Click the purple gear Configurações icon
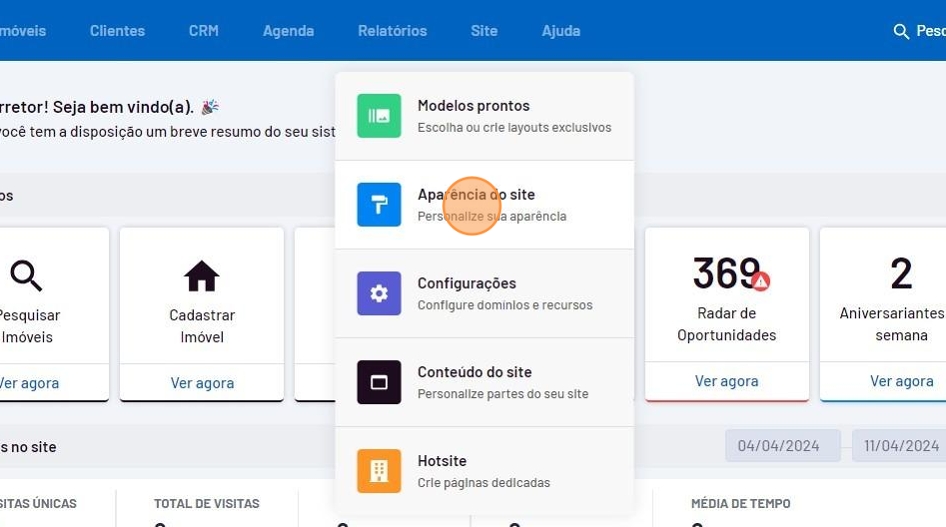Screen dimensions: 946x527 379,293
